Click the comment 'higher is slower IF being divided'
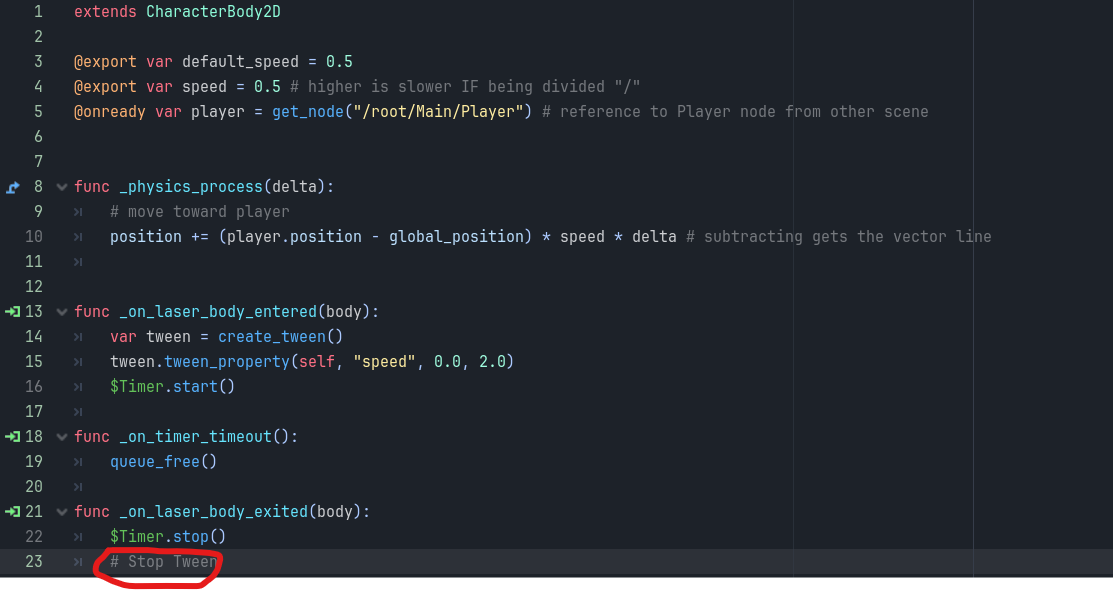1113x590 pixels. click(x=456, y=87)
